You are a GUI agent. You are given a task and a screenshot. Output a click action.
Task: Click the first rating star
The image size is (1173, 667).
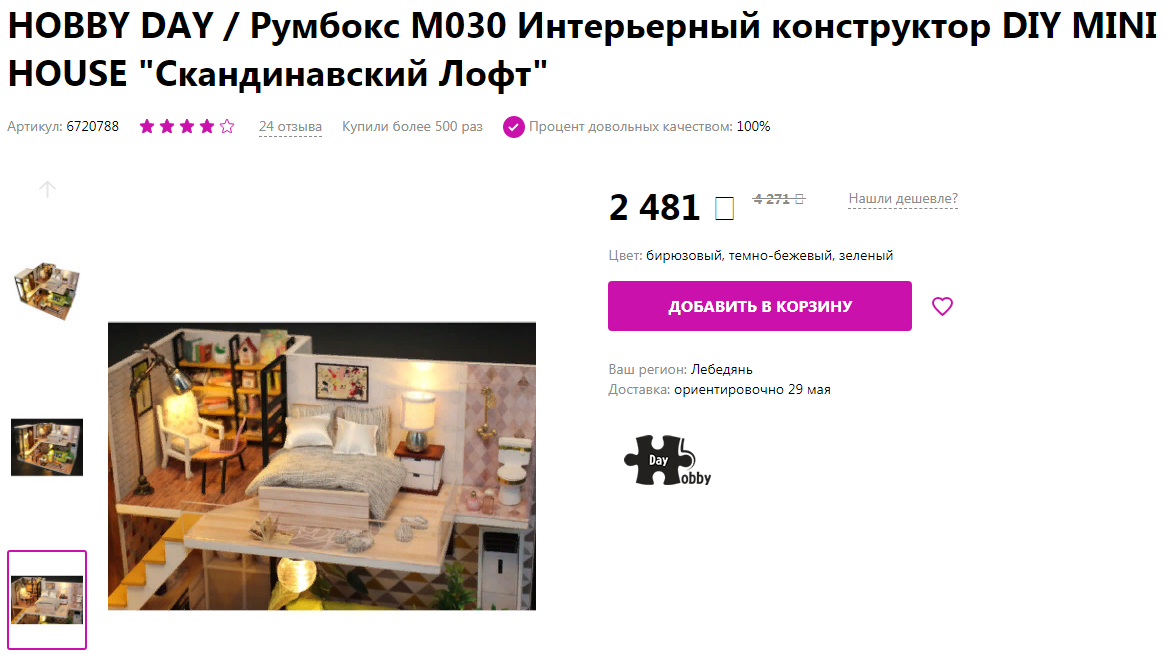coord(147,126)
